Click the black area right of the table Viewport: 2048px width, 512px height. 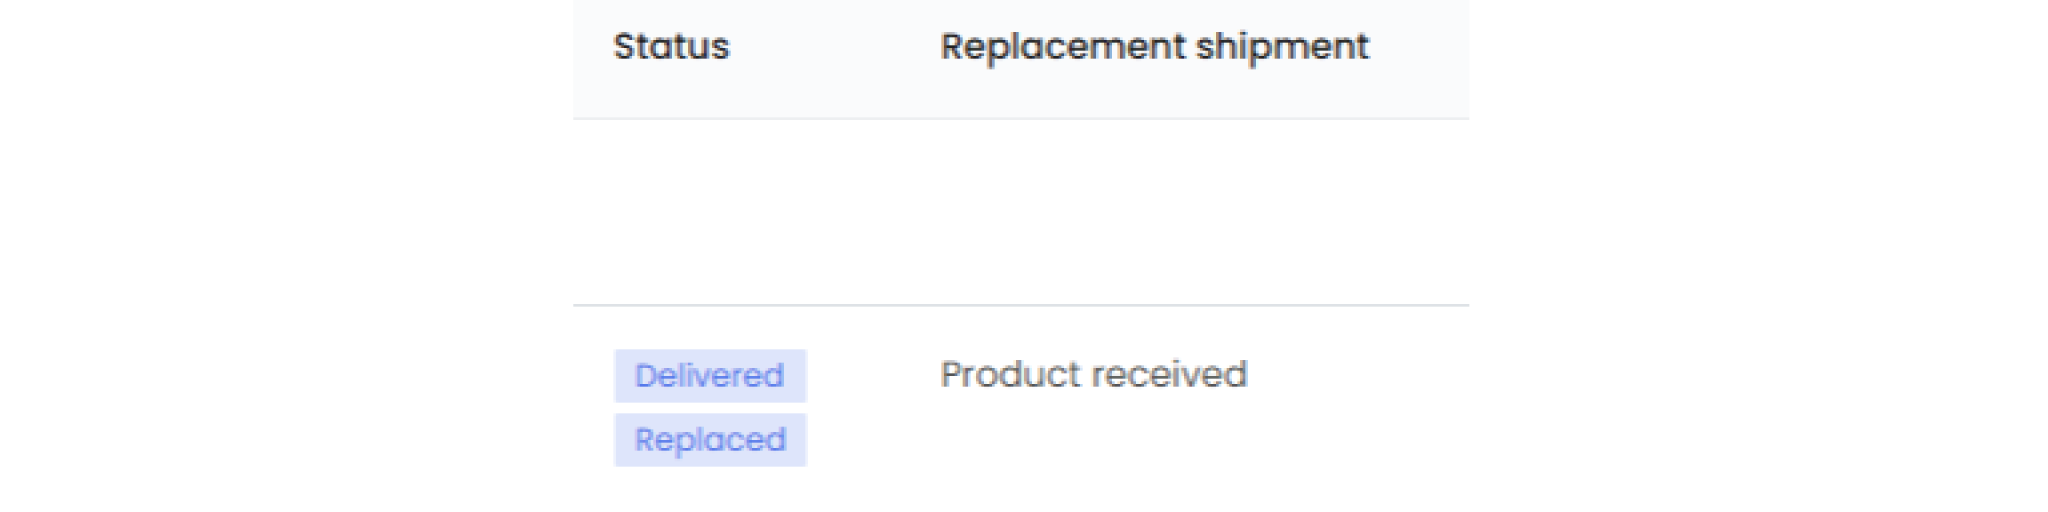(x=1758, y=256)
